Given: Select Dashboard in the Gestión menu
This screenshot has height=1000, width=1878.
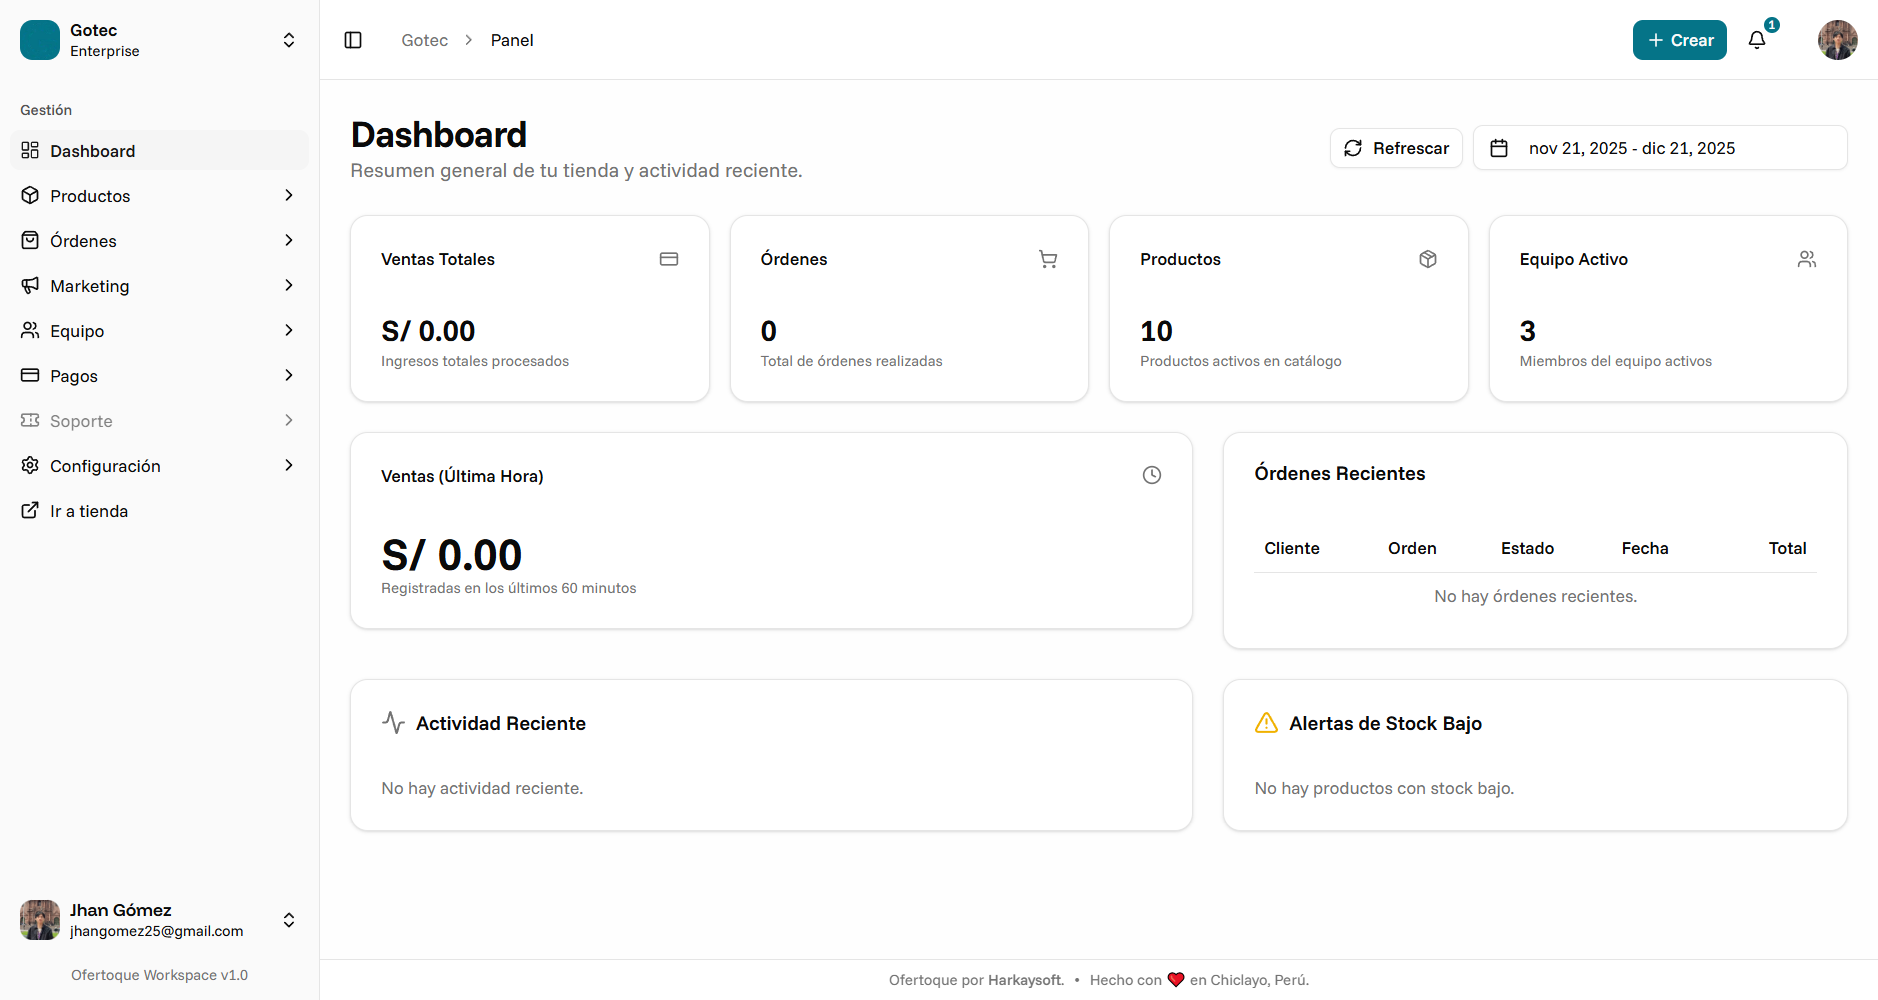Looking at the screenshot, I should coord(92,150).
